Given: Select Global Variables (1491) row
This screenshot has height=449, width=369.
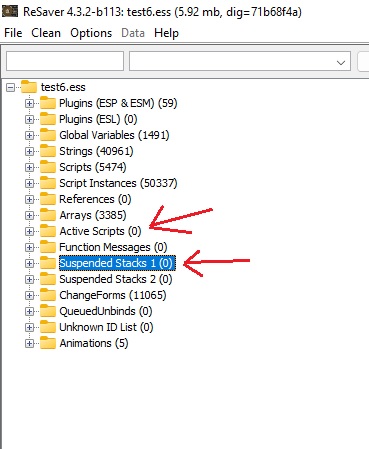Looking at the screenshot, I should [x=114, y=135].
